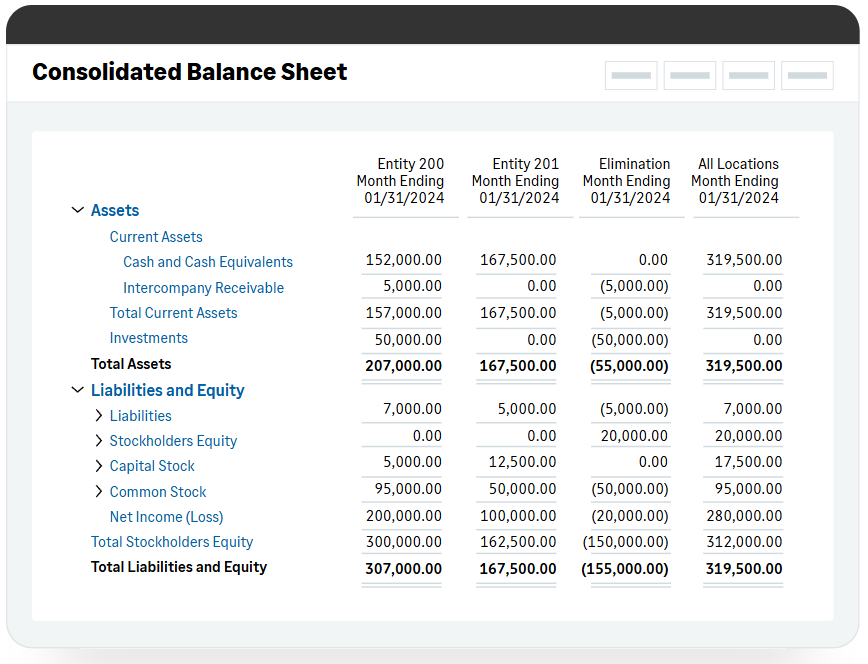The width and height of the screenshot is (868, 664).
Task: Click the Total Assets row label
Action: [131, 364]
